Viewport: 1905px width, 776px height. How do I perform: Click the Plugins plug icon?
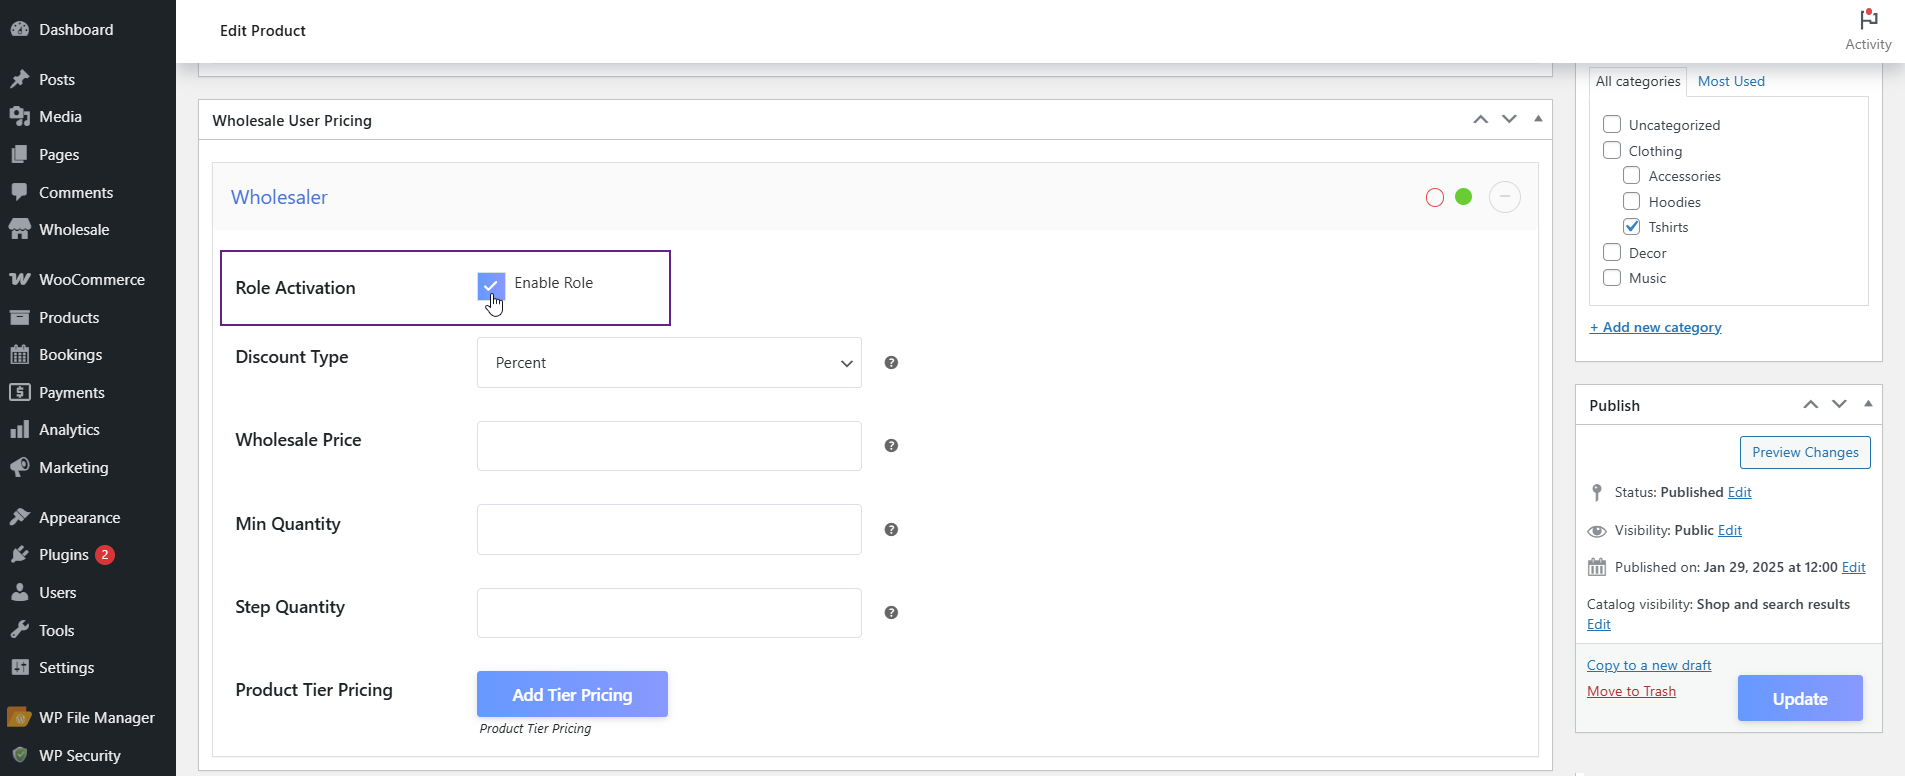pyautogui.click(x=19, y=554)
